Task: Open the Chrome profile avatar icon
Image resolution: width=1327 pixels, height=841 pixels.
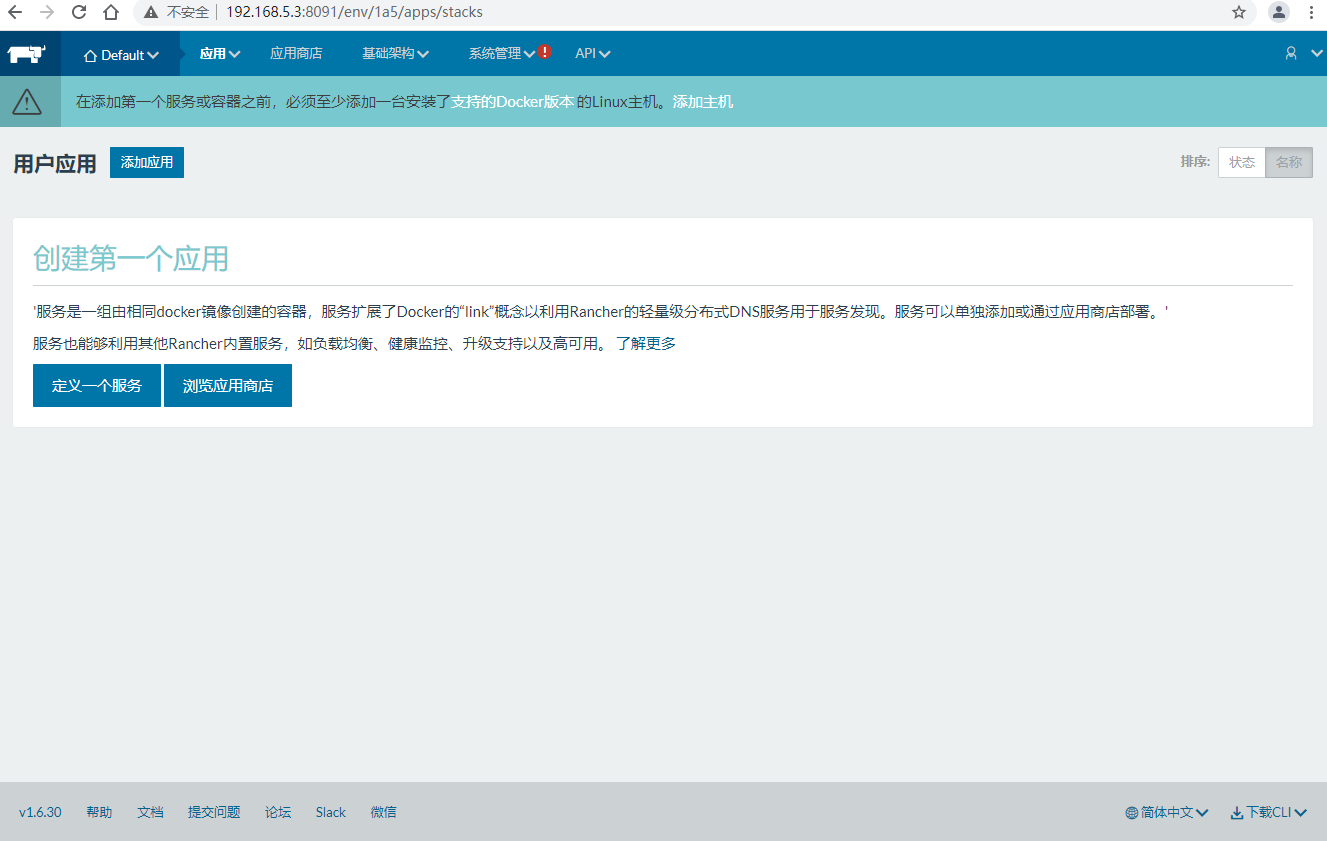Action: [1278, 13]
